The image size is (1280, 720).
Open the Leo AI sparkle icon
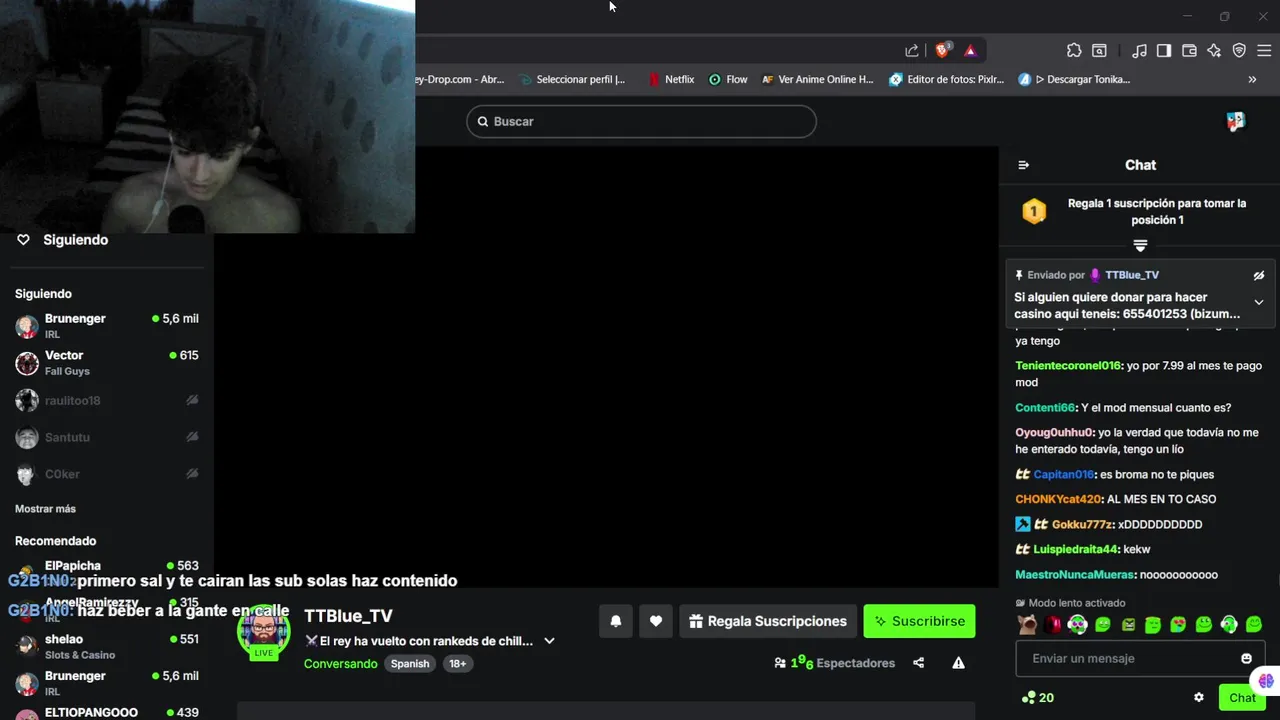click(1214, 50)
